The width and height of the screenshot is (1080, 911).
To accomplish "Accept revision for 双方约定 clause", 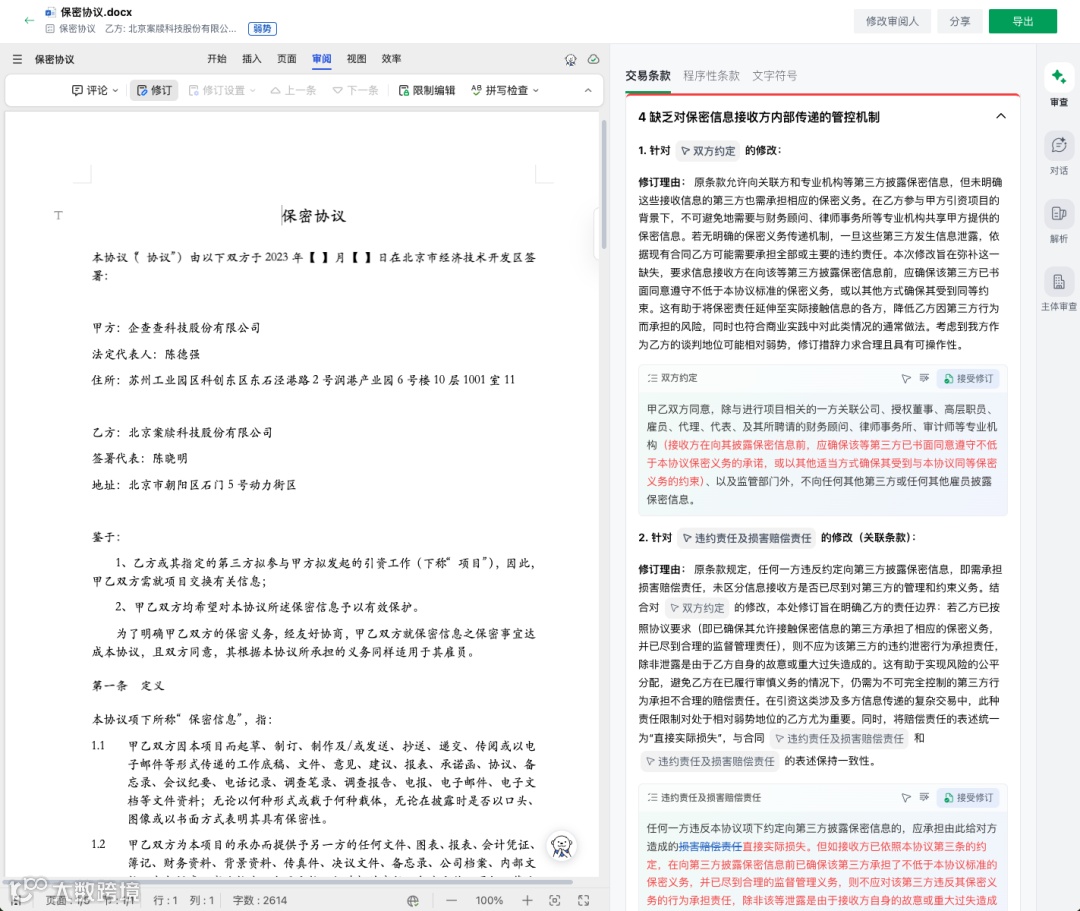I will click(x=968, y=379).
